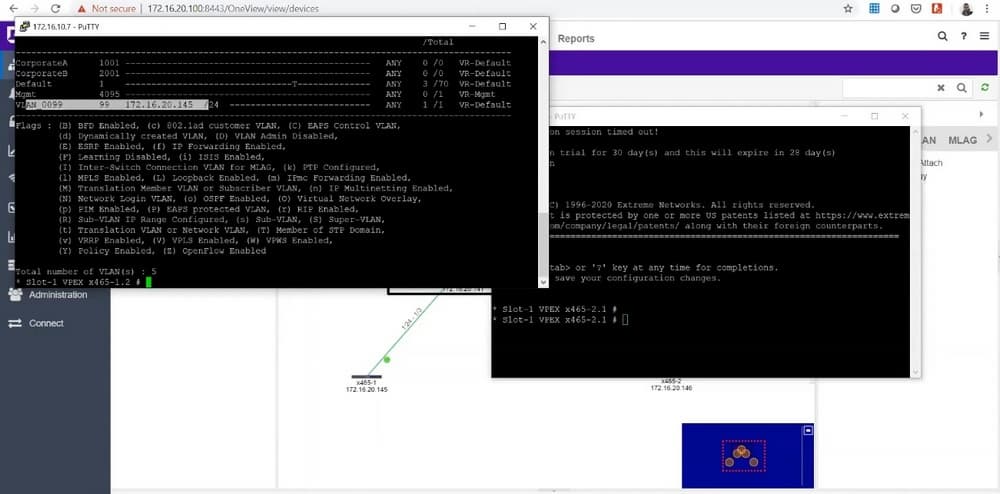Click scroll-down arrow in 172.16.10.7 PuTTY window
Viewport: 1000px width, 494px height.
pyautogui.click(x=543, y=282)
